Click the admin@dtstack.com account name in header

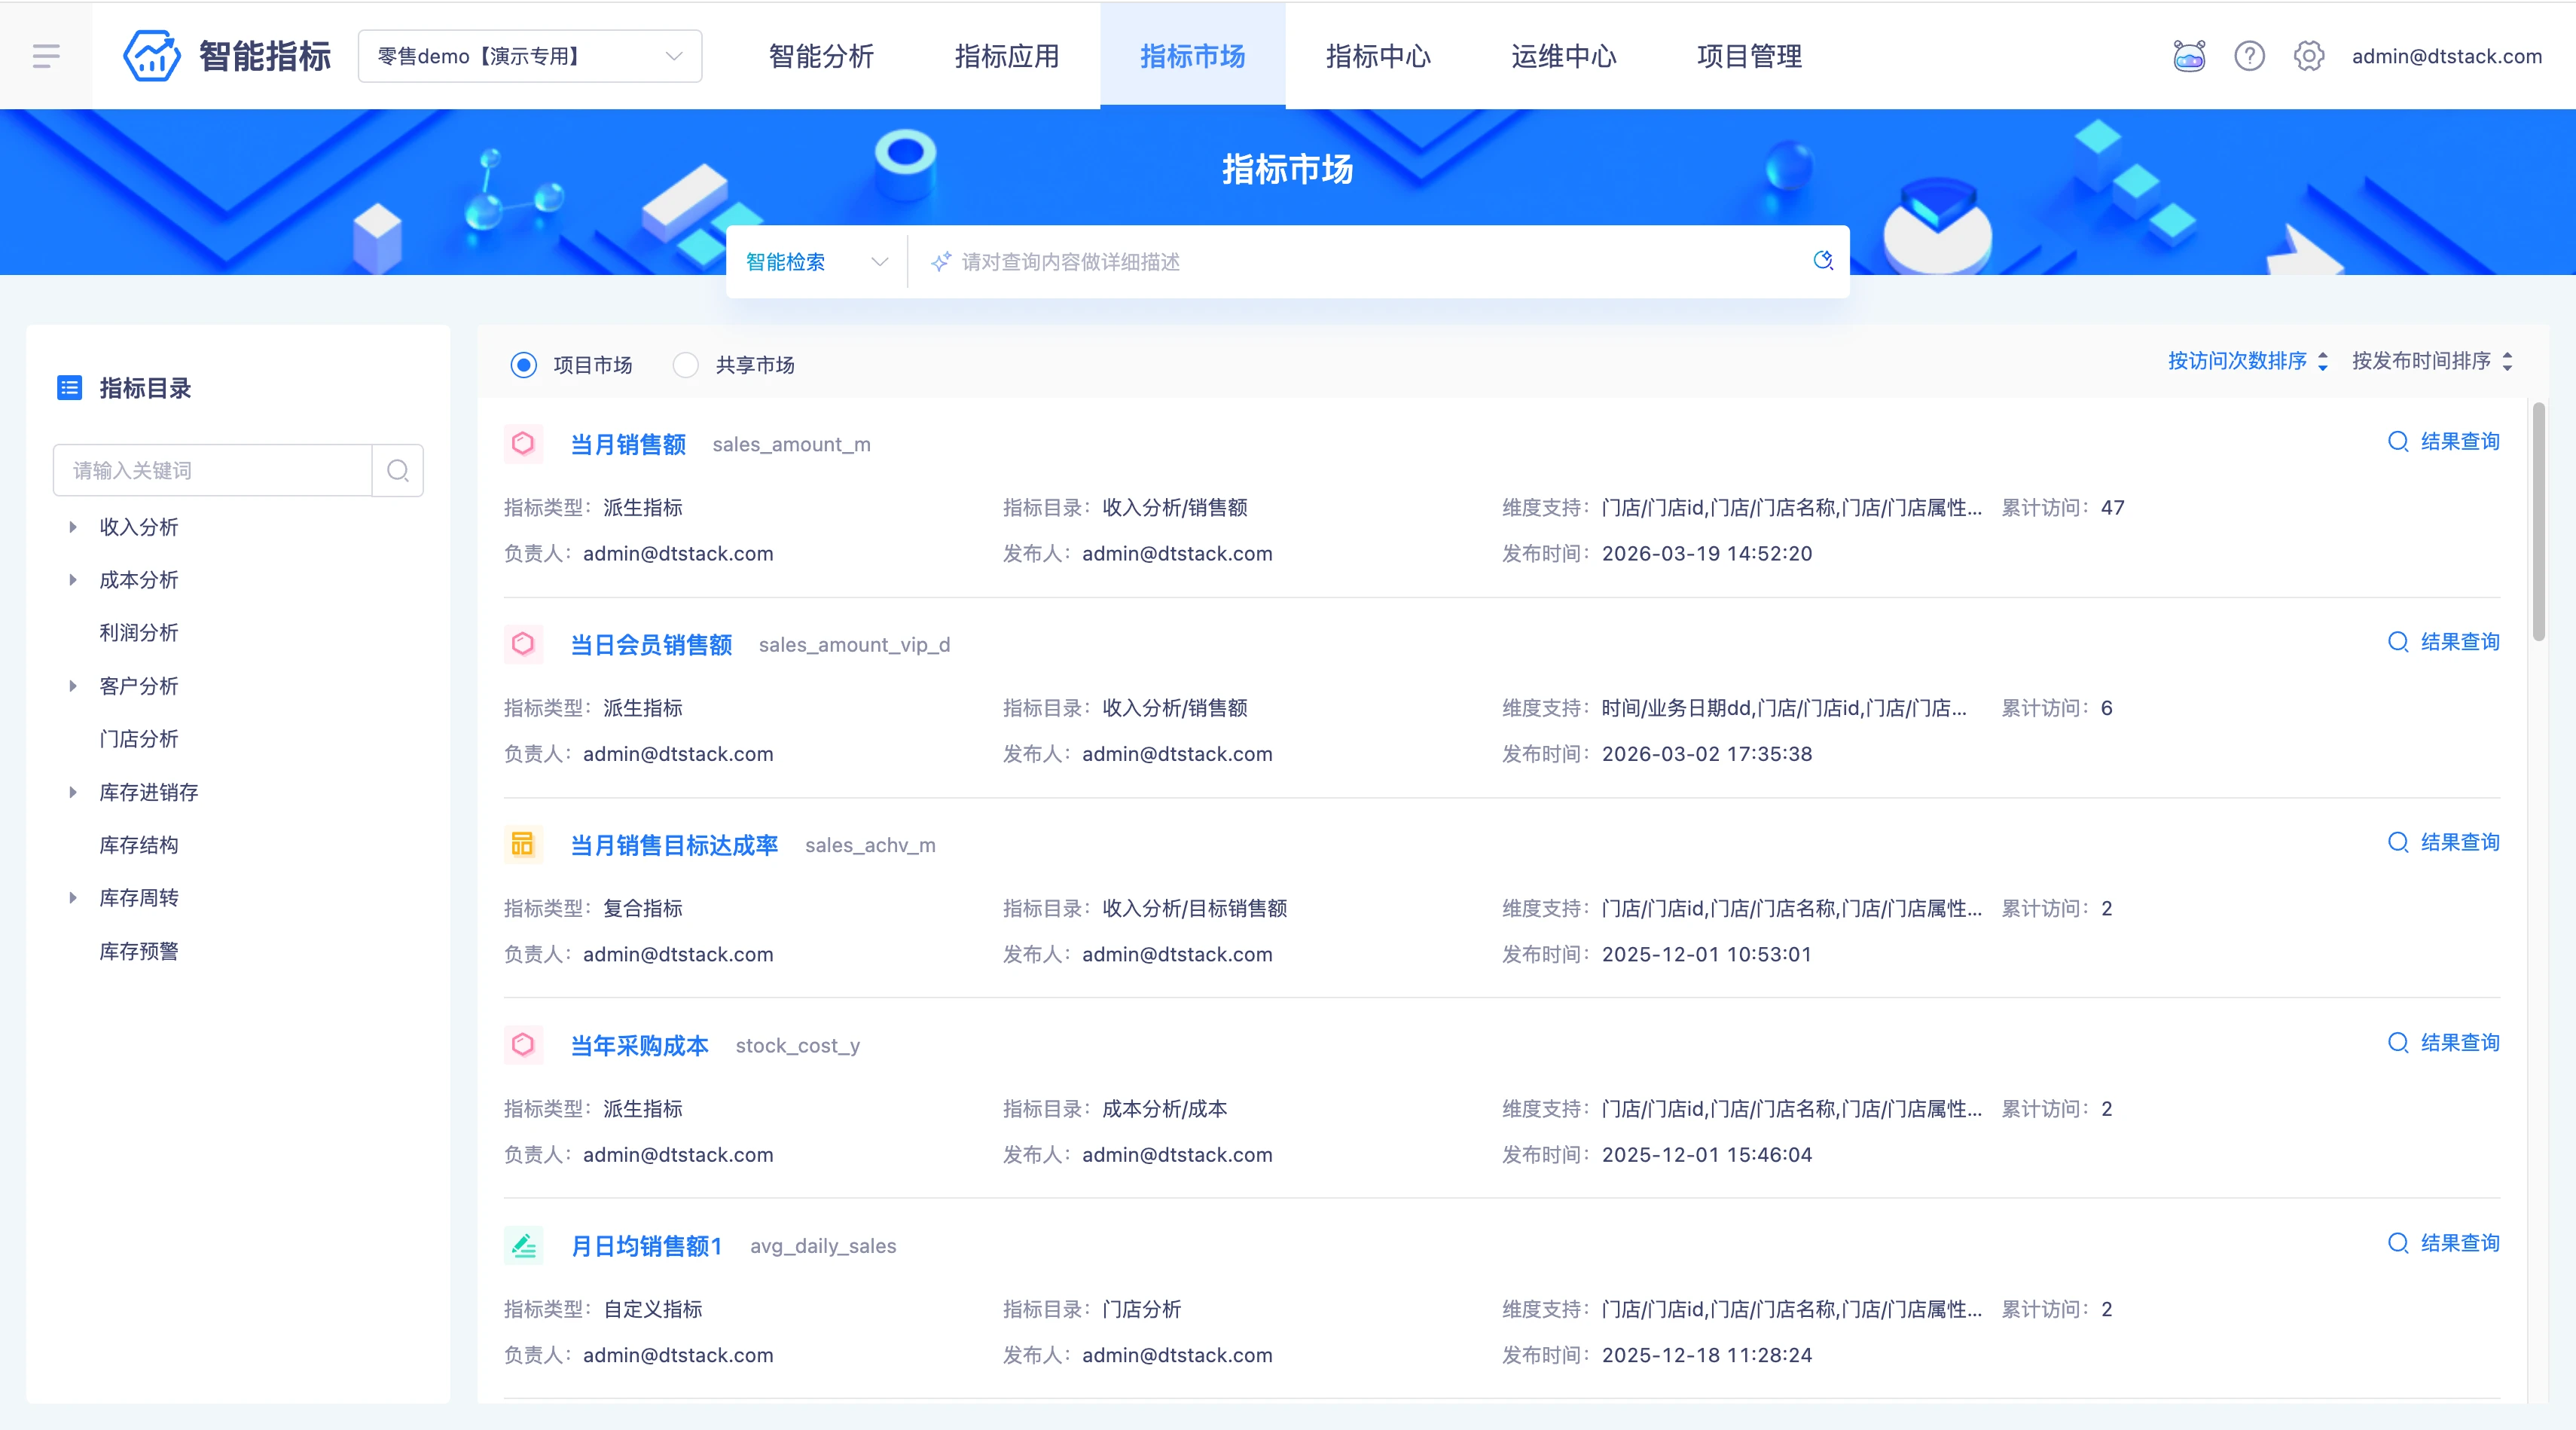coord(2447,56)
